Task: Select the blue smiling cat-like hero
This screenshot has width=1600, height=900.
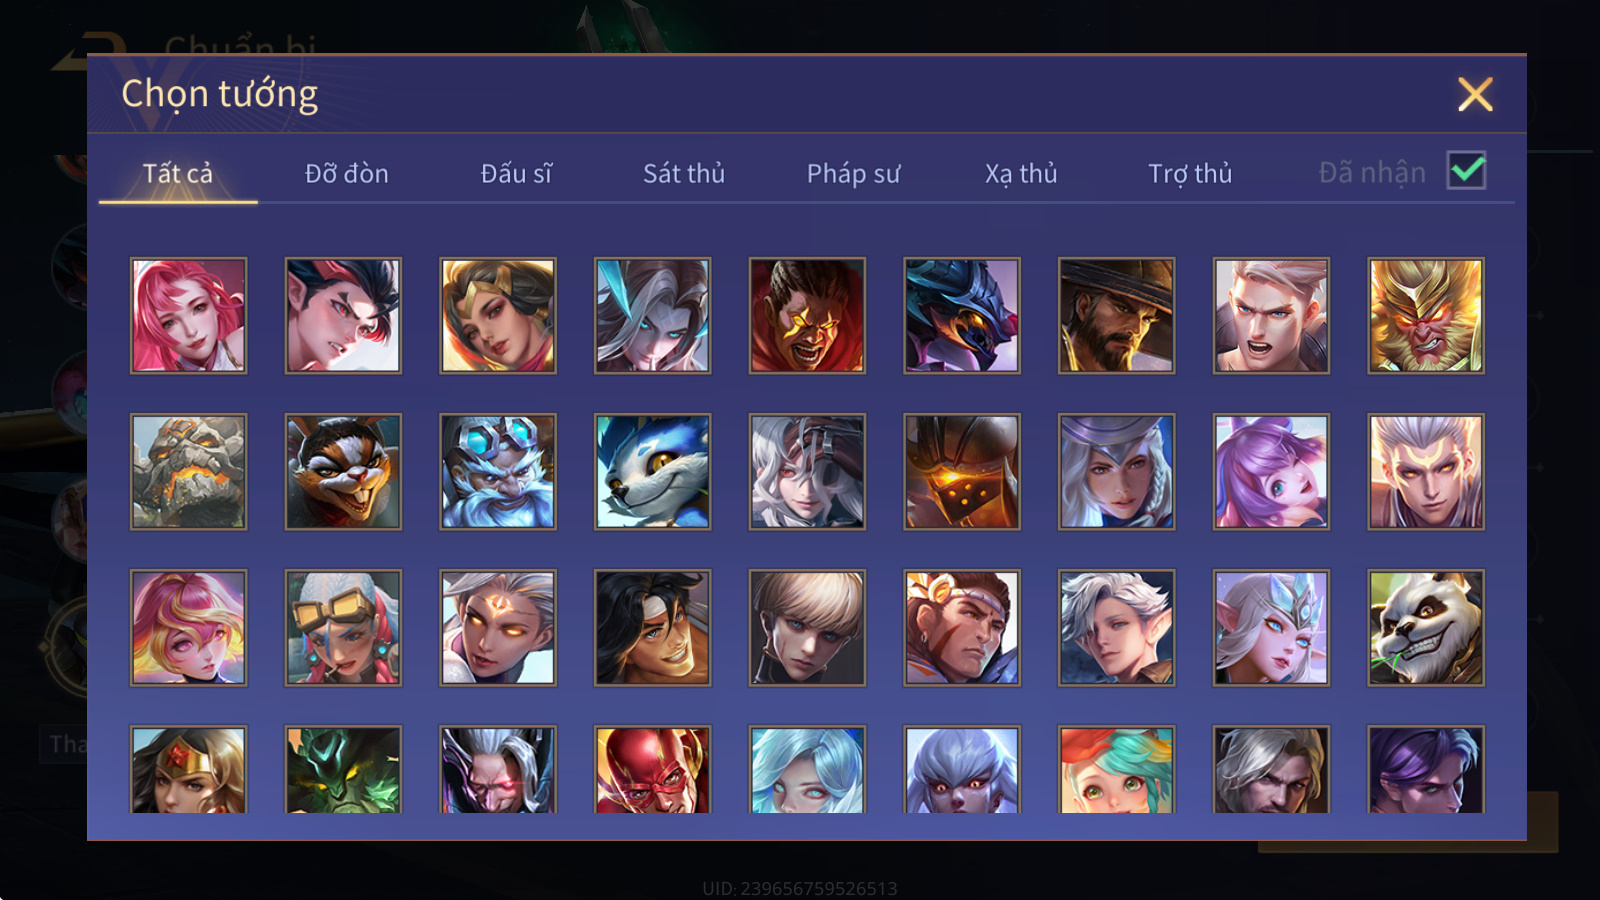Action: [652, 472]
